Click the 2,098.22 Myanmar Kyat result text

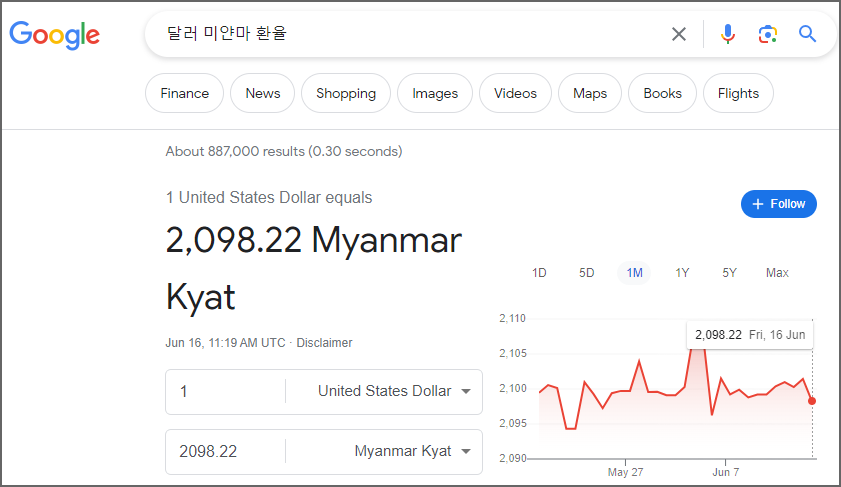[x=314, y=268]
